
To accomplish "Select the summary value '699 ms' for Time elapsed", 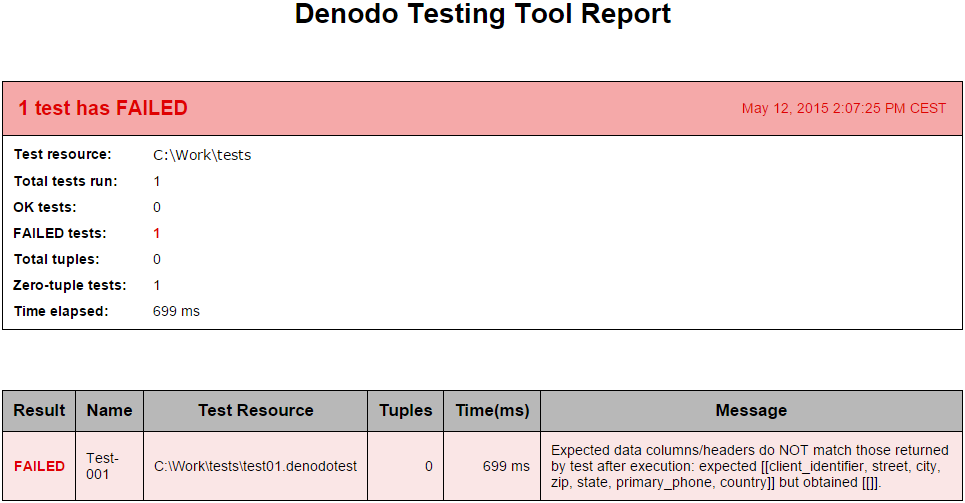I will [176, 312].
